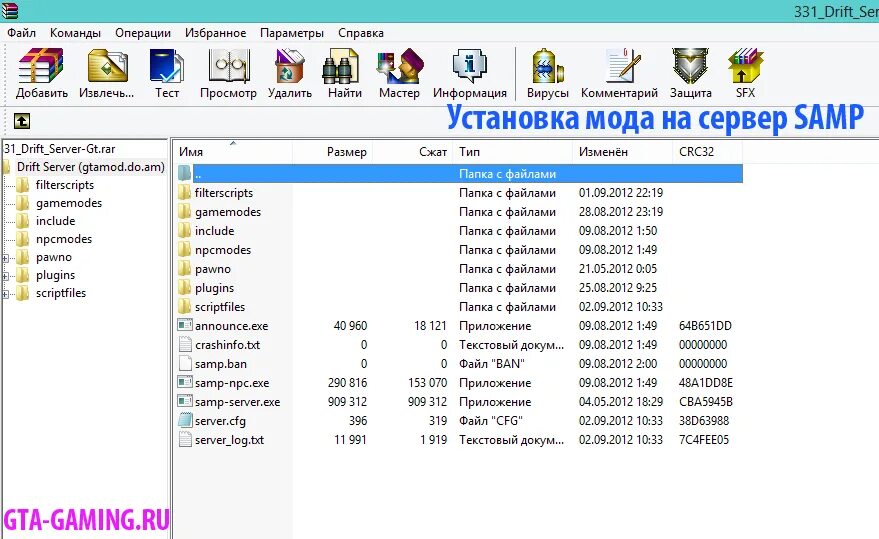Select the scriptfiles folder in file list
This screenshot has height=539, width=879.
click(x=220, y=307)
